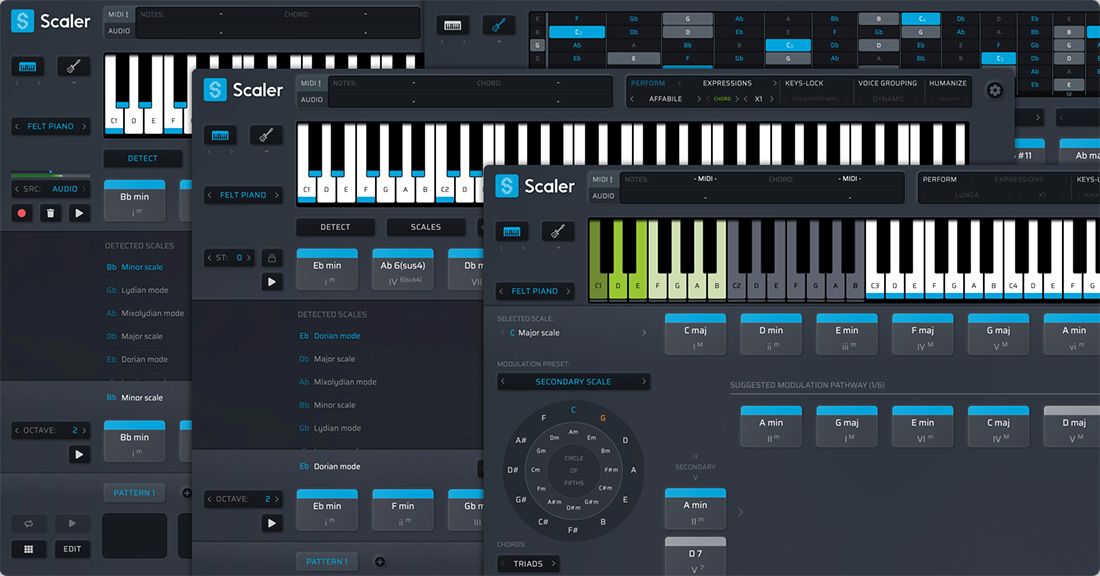Go to next instrument after FELT PIANO in Bb Minor window
The width and height of the screenshot is (1100, 576).
coord(84,126)
